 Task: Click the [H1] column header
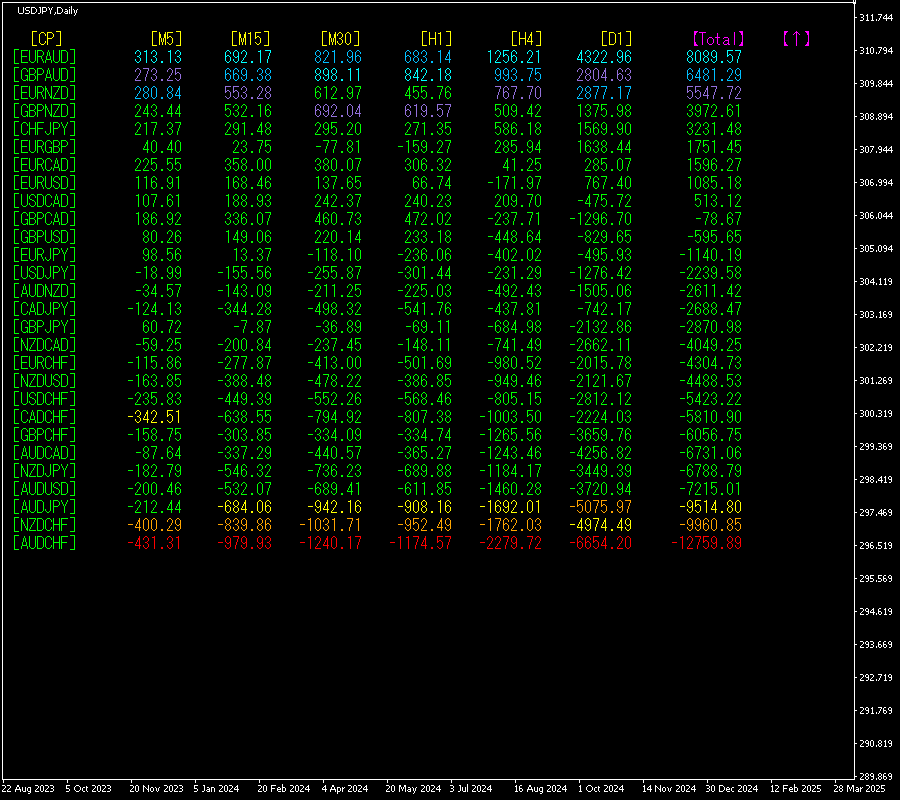pyautogui.click(x=436, y=38)
